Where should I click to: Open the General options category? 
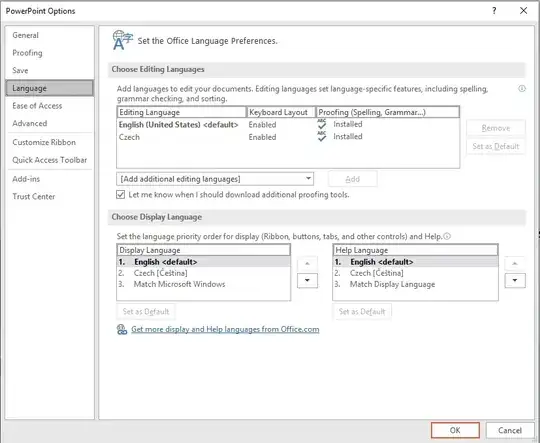[x=25, y=35]
